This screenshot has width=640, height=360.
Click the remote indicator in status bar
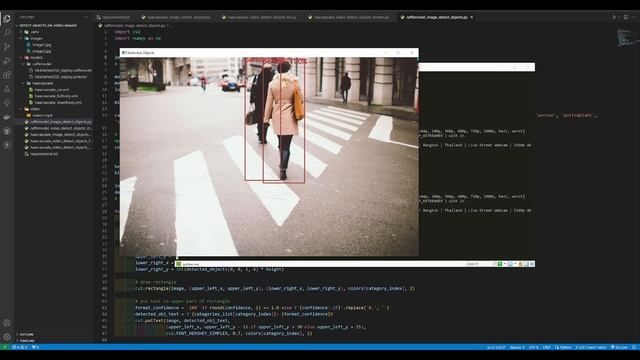point(4,347)
